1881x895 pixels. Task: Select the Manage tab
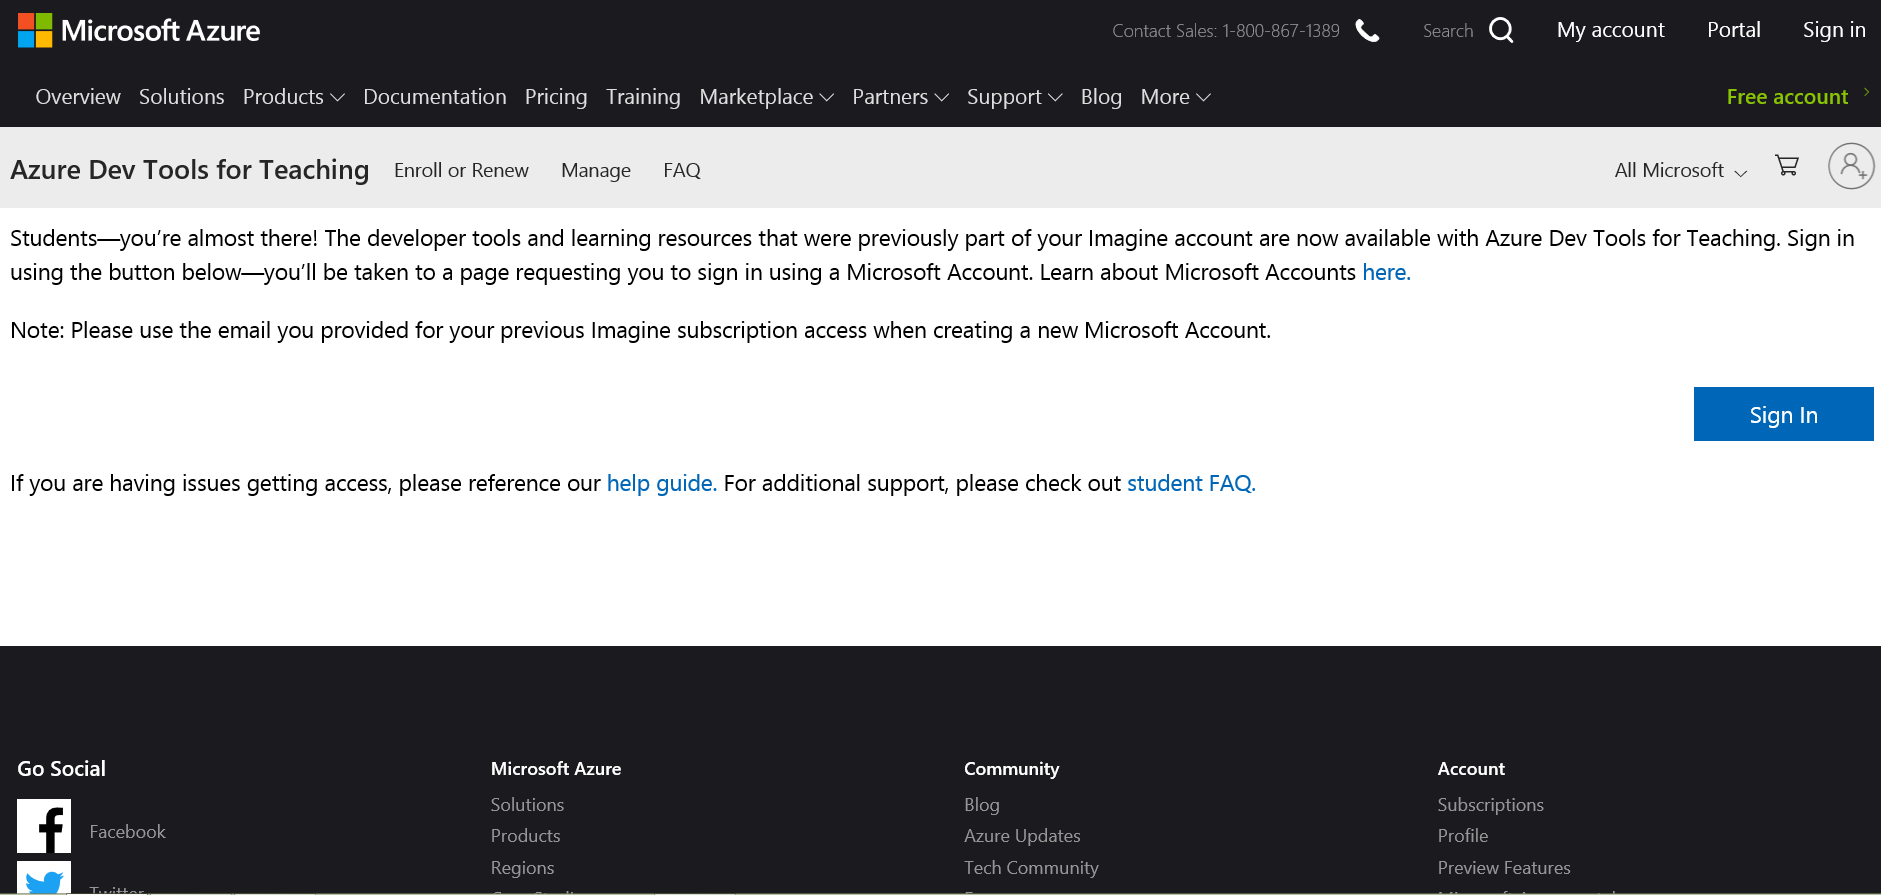[596, 171]
